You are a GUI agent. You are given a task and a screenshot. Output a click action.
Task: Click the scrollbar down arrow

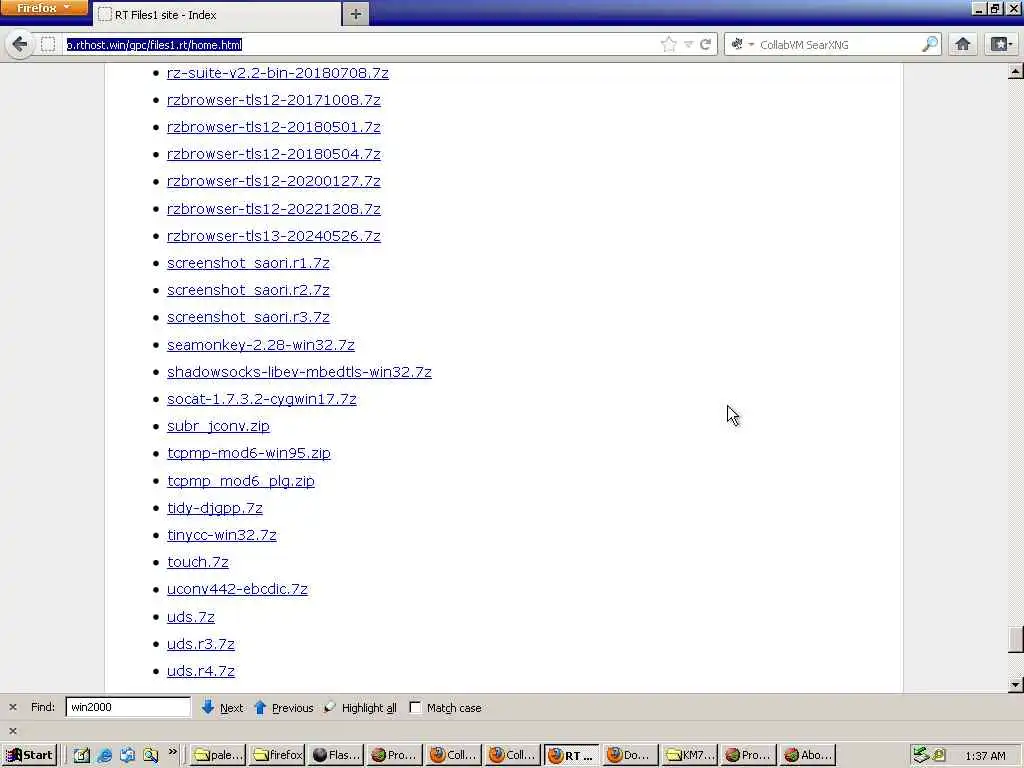[1016, 684]
